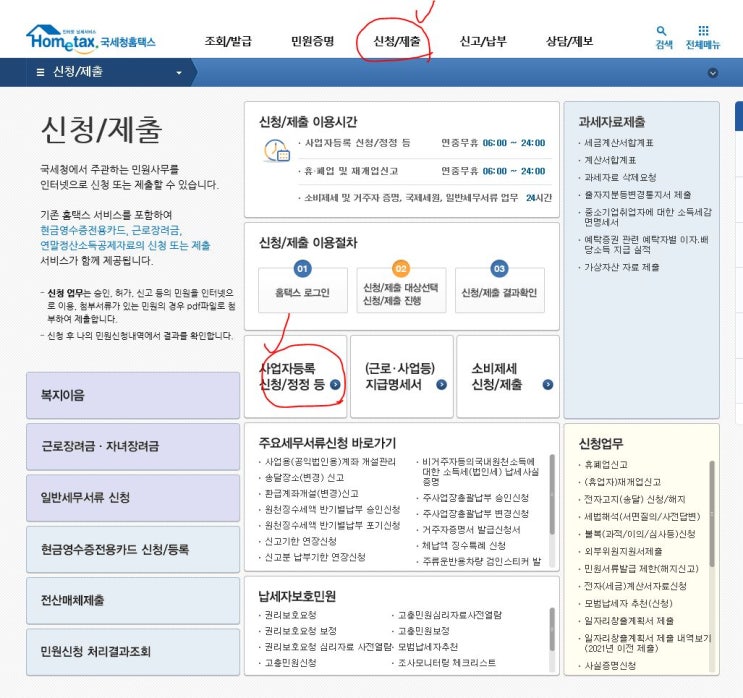Open 조사모니터링 체크리스트 link

[x=447, y=662]
